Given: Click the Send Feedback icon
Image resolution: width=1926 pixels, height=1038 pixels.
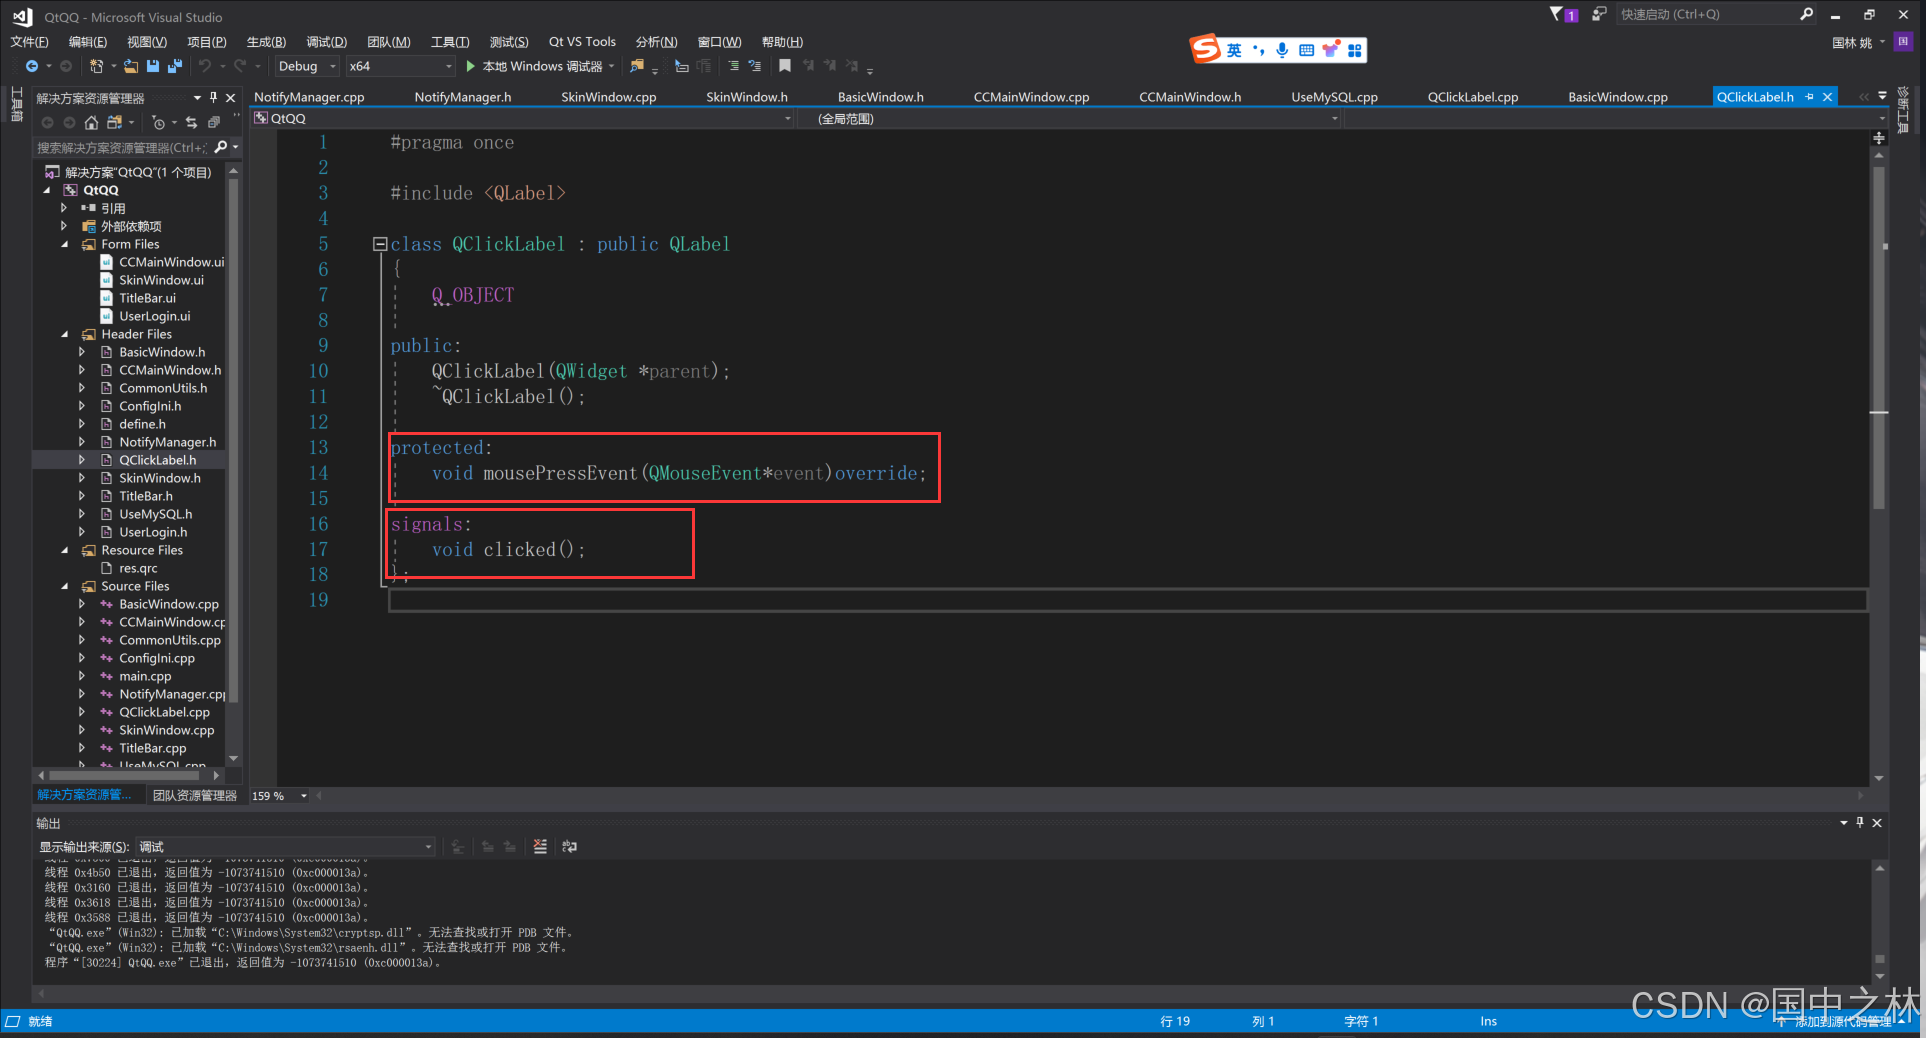Looking at the screenshot, I should 1599,14.
